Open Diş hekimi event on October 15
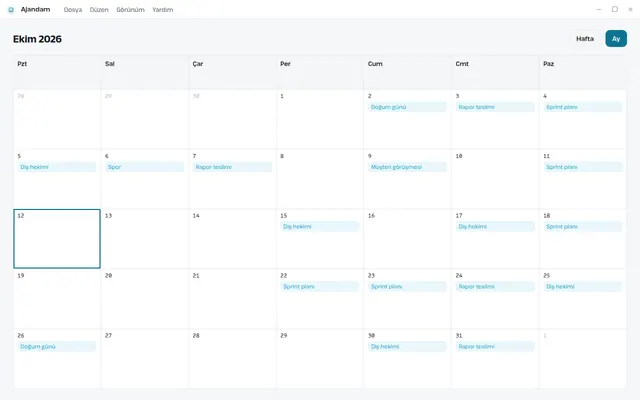This screenshot has height=400, width=640. (320, 227)
